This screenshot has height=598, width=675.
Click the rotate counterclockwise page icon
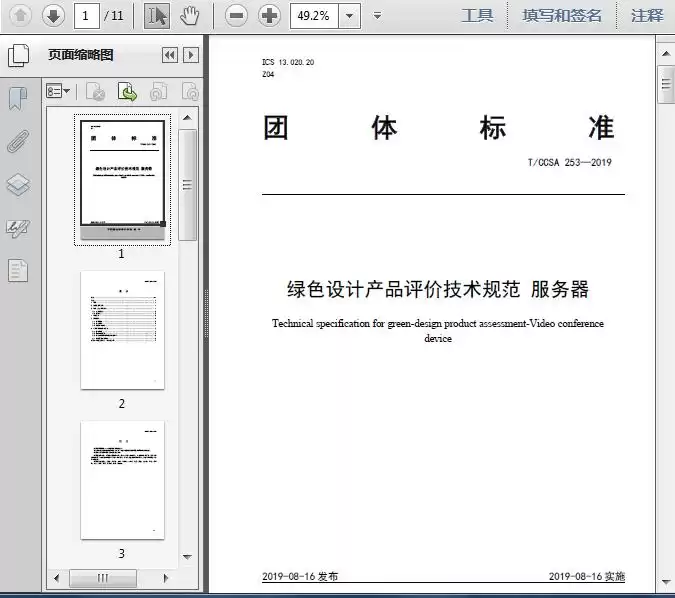pos(158,91)
